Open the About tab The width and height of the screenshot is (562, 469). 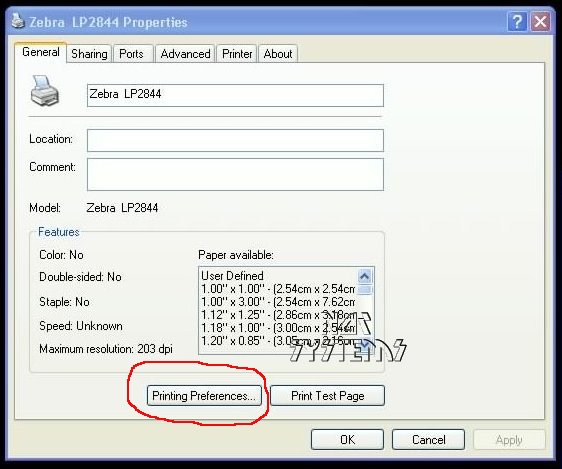point(278,54)
